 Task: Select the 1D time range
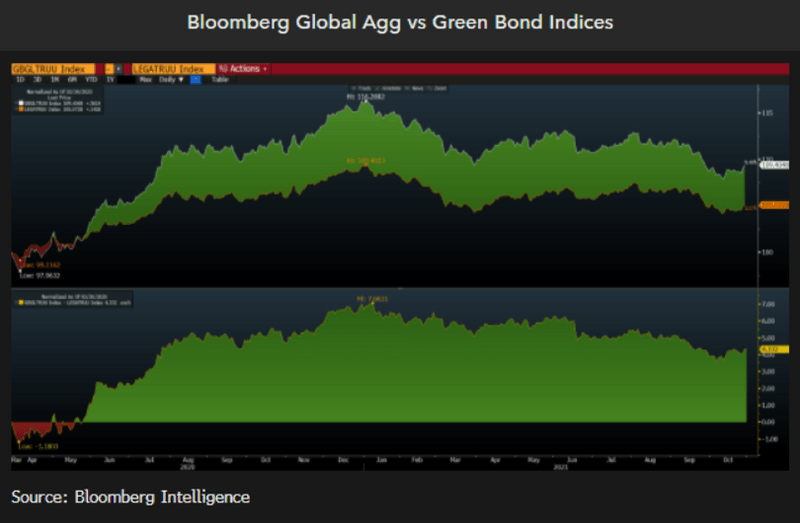pyautogui.click(x=20, y=80)
